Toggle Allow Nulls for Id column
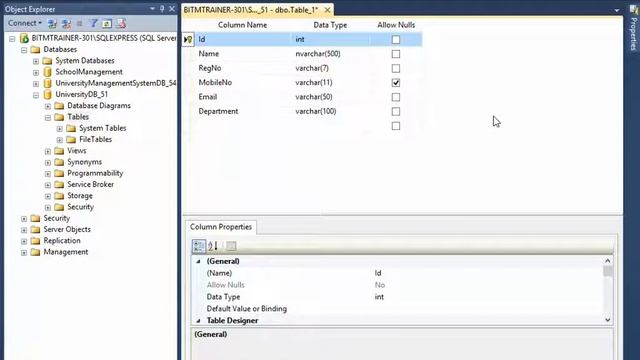The height and width of the screenshot is (360, 640). coord(396,40)
